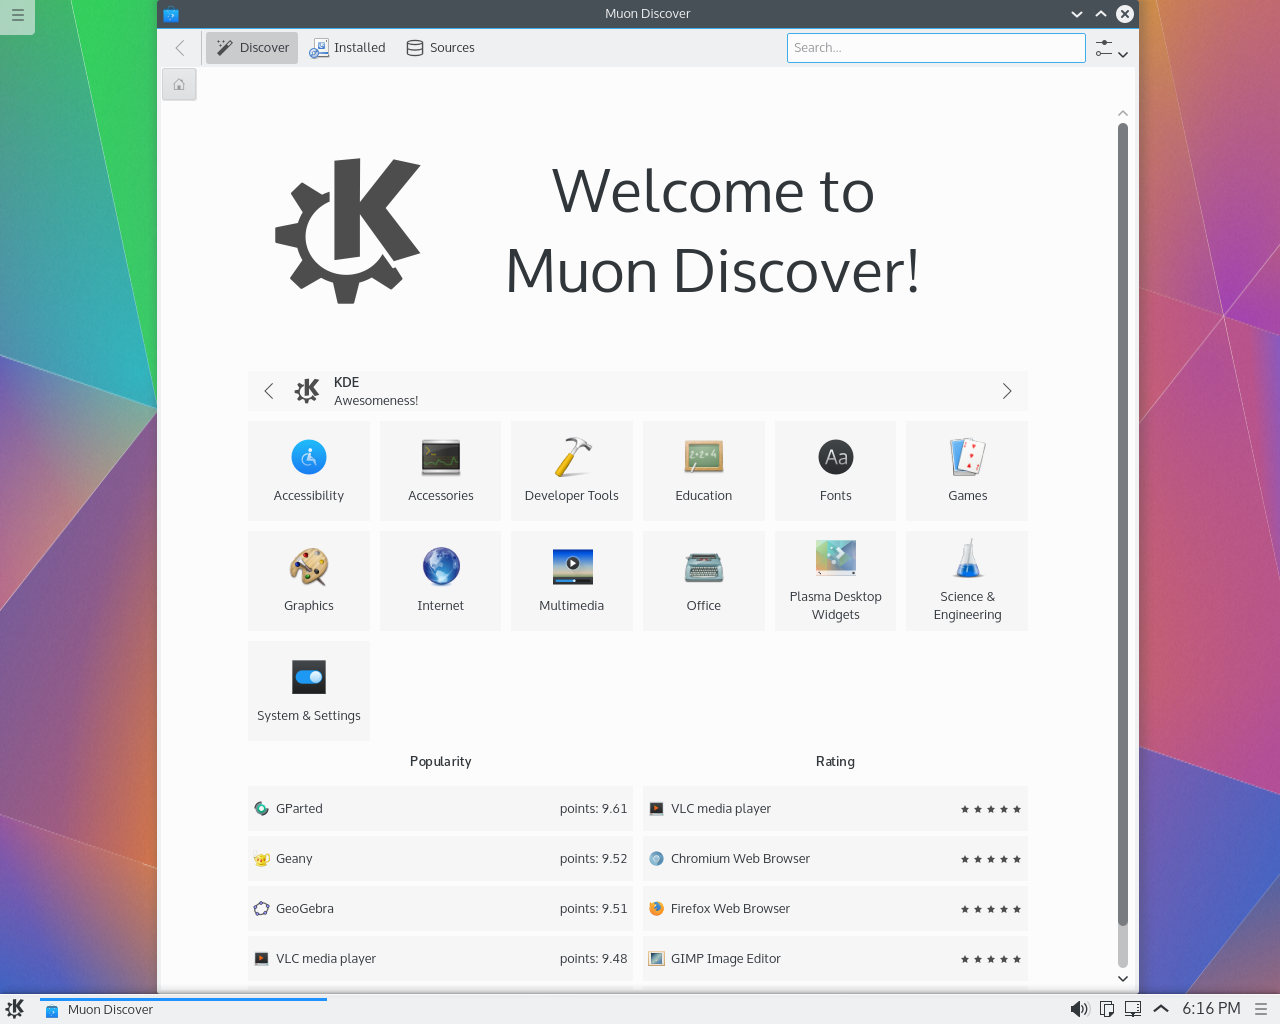This screenshot has height=1024, width=1280.
Task: Show the previous featured banner
Action: point(268,391)
